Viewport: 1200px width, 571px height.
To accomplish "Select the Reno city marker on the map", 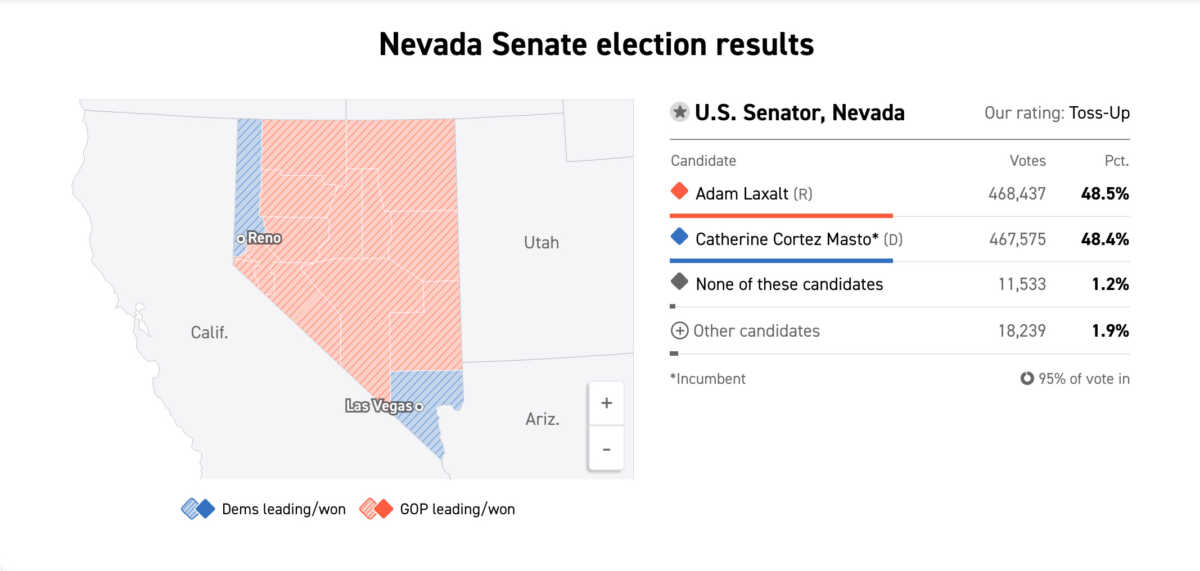I will tap(241, 239).
